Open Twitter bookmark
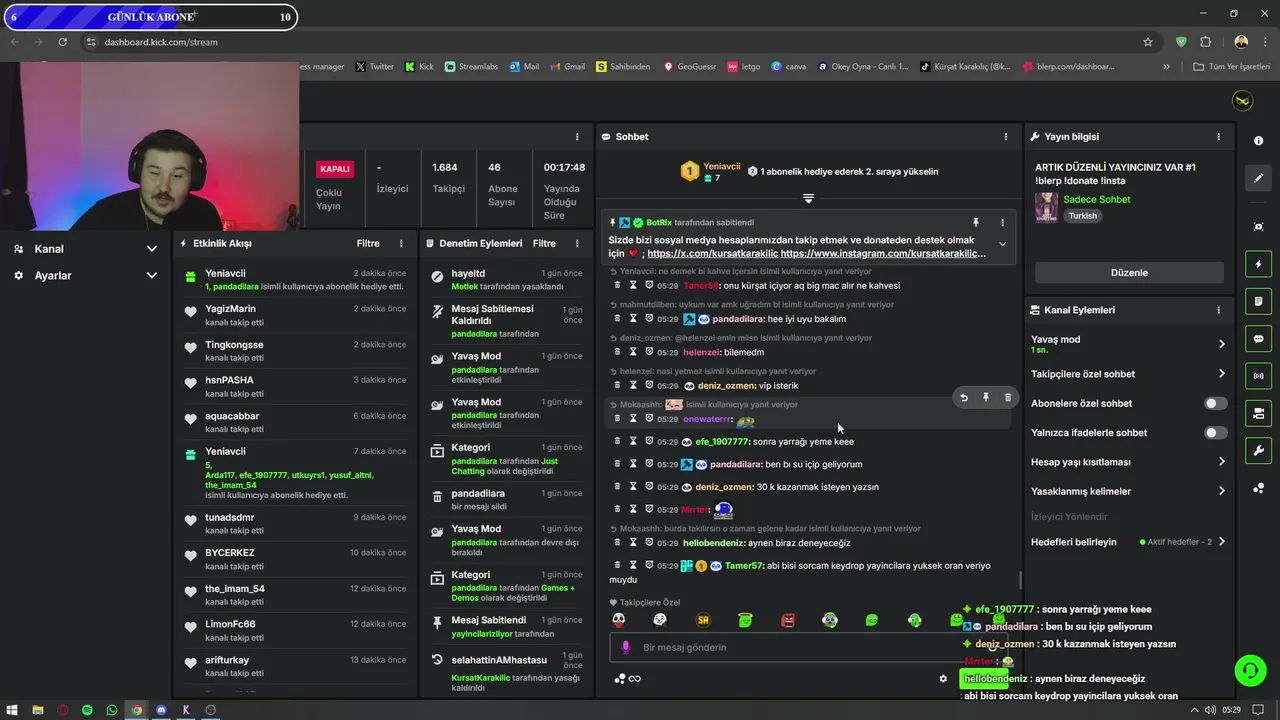Image resolution: width=1280 pixels, height=720 pixels. (x=375, y=67)
